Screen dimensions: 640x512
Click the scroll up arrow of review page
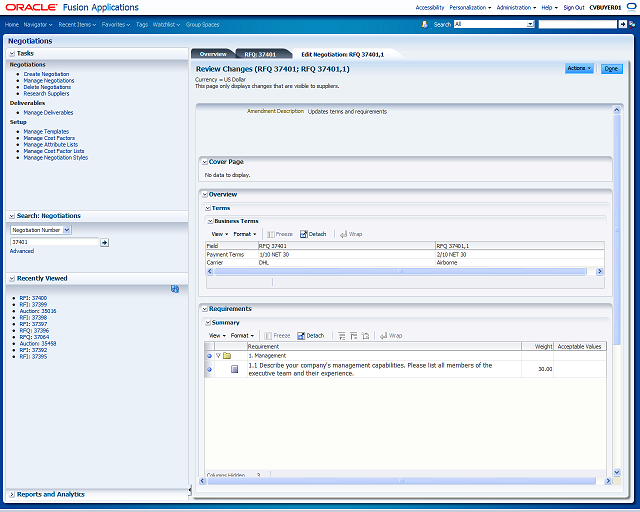point(617,109)
